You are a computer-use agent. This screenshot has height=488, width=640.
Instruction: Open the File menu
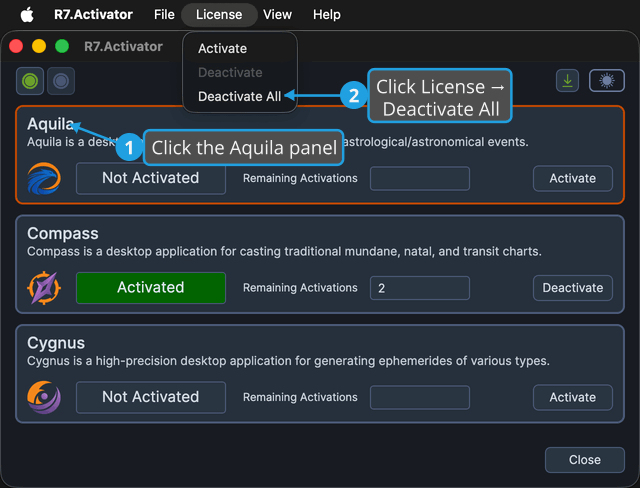[x=164, y=15]
